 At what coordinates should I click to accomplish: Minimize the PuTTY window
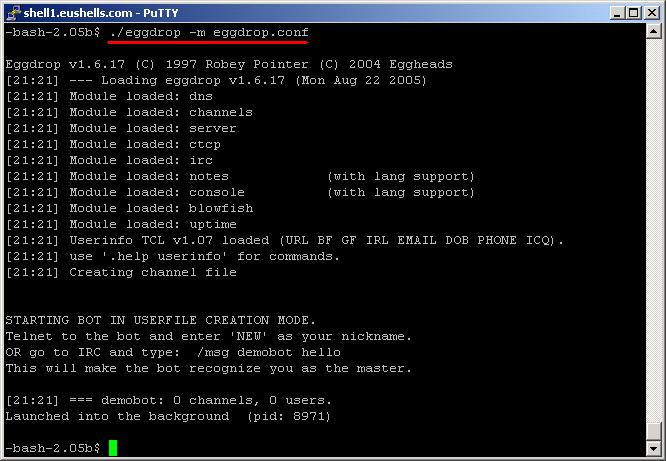[x=617, y=13]
